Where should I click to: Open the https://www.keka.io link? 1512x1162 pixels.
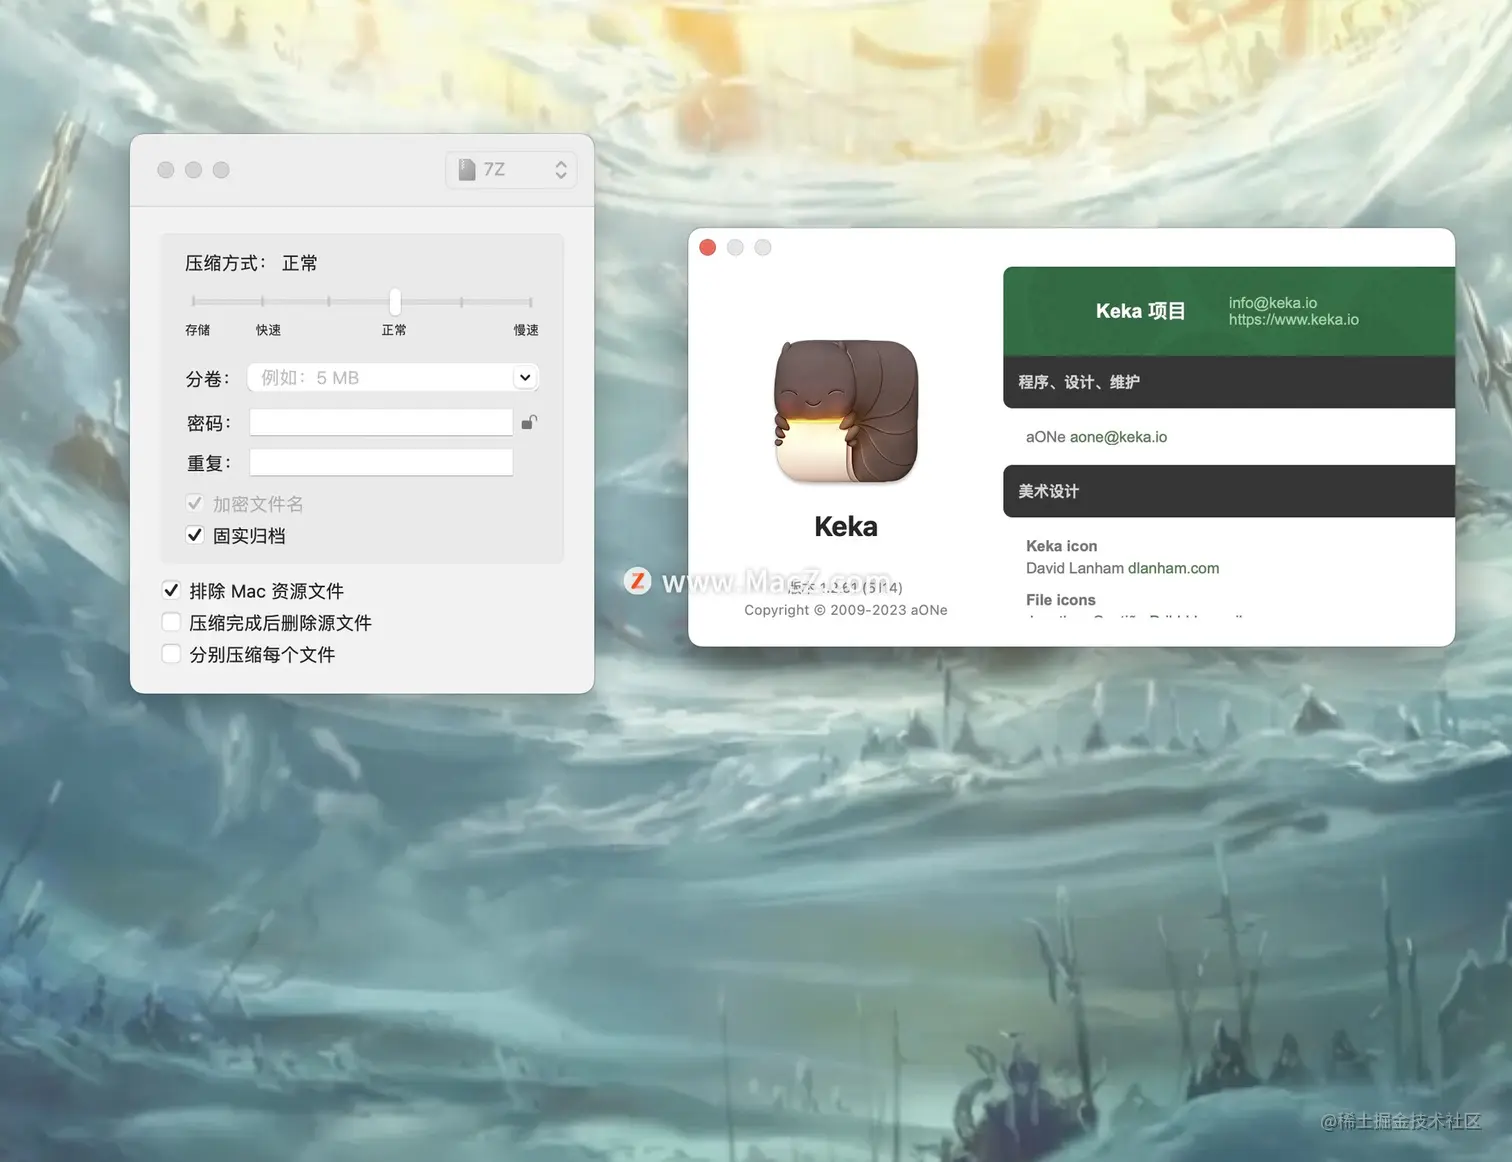(x=1293, y=320)
